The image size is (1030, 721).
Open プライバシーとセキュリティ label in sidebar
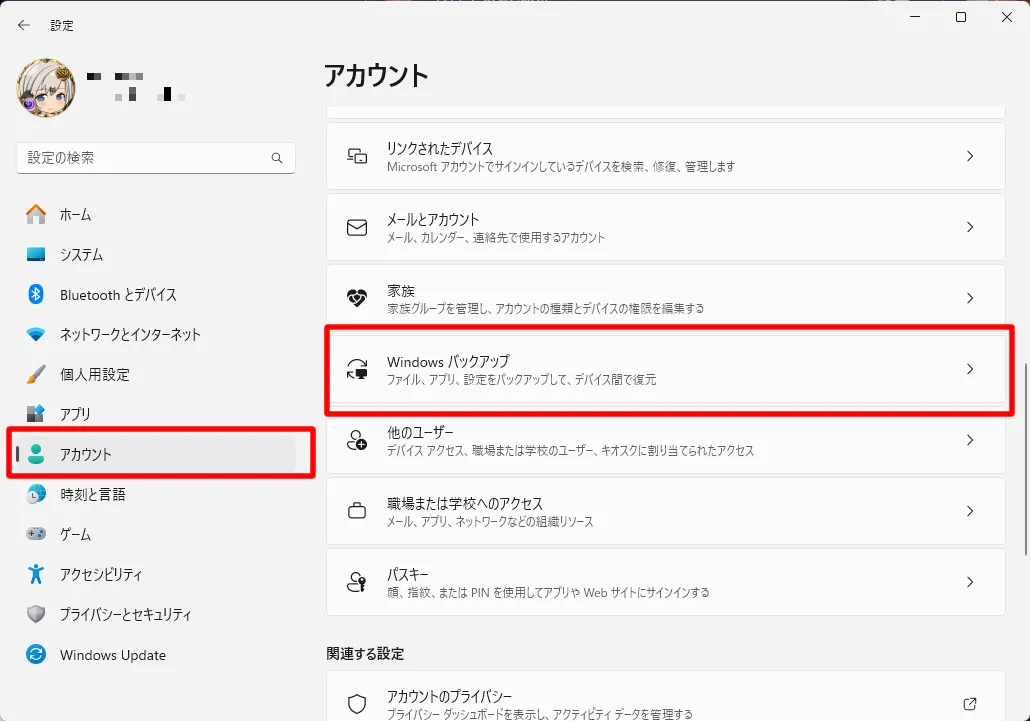tap(125, 615)
